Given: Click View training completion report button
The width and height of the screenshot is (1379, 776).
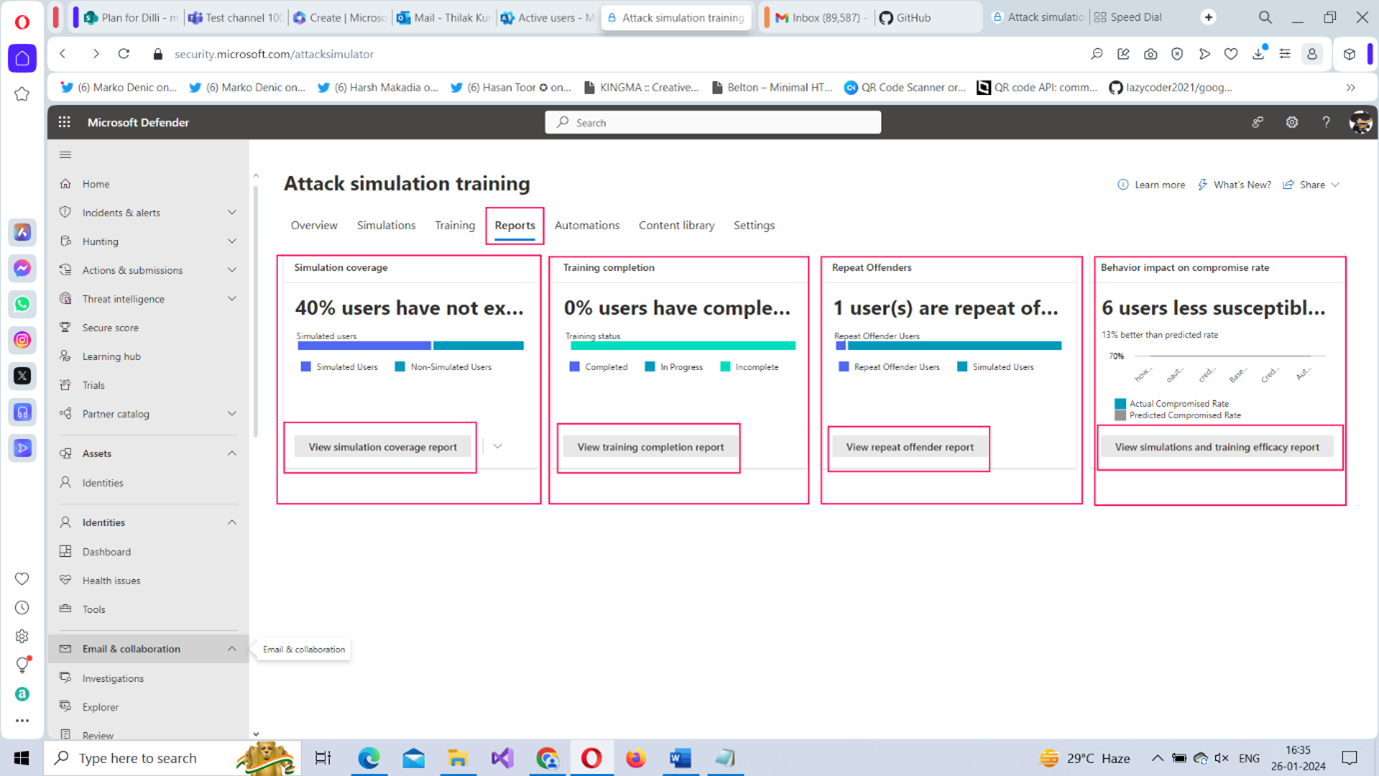Looking at the screenshot, I should pos(650,447).
